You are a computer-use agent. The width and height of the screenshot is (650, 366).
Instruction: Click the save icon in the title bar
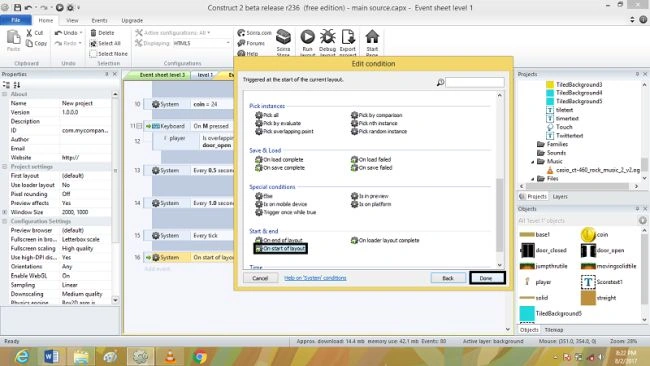pos(17,7)
